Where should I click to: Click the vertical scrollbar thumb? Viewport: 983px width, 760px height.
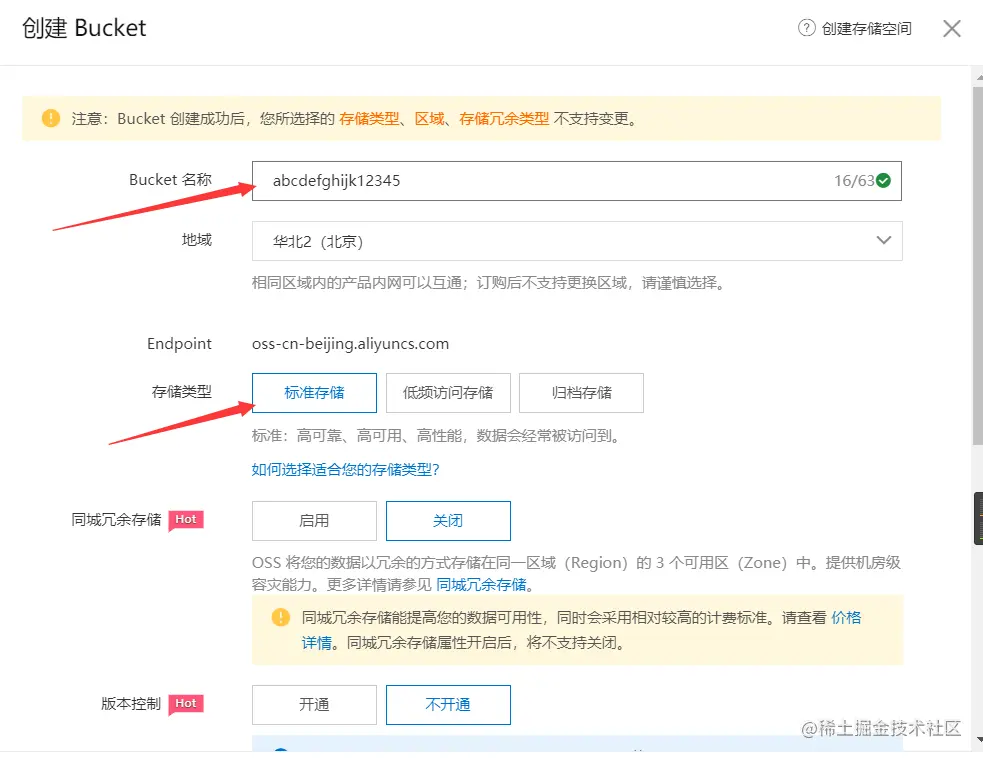click(978, 267)
